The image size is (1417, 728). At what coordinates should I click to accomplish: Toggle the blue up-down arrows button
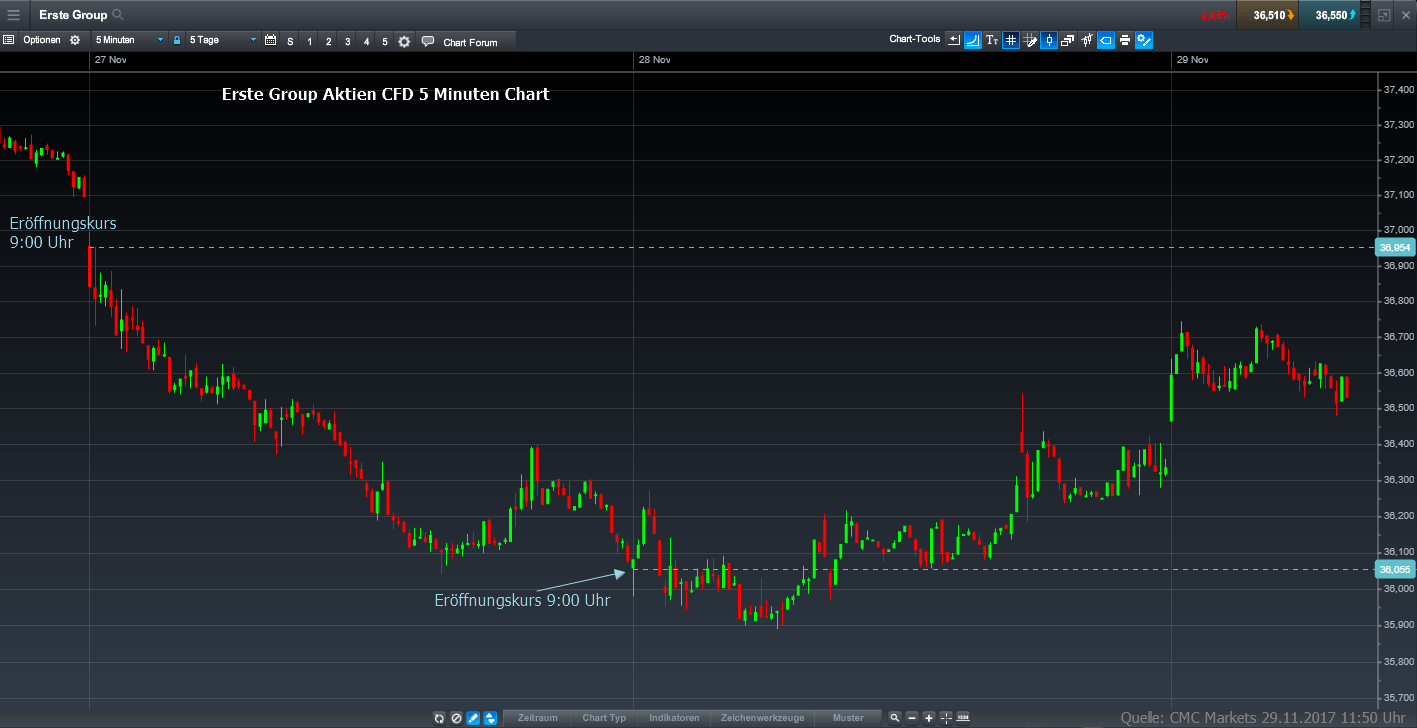point(490,718)
